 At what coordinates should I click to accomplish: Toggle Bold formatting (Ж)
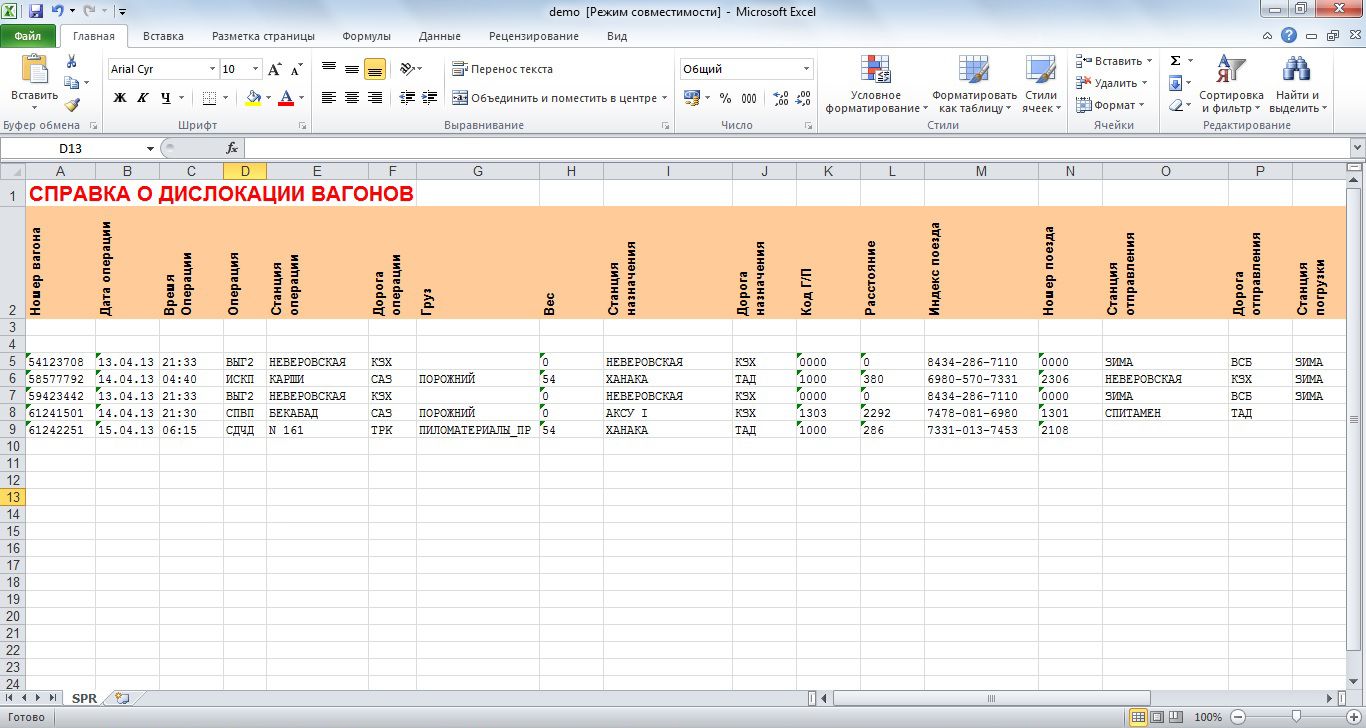[120, 98]
